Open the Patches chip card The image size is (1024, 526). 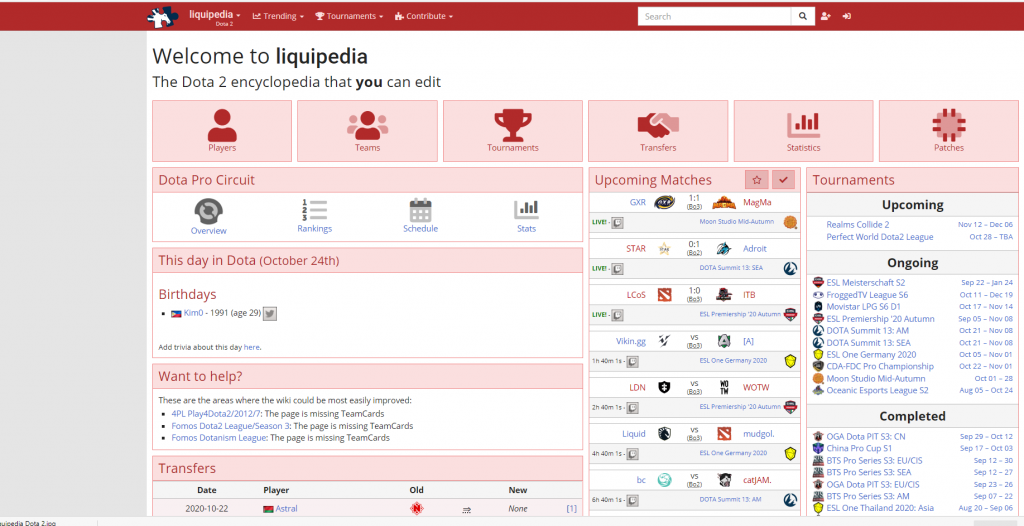coord(948,131)
